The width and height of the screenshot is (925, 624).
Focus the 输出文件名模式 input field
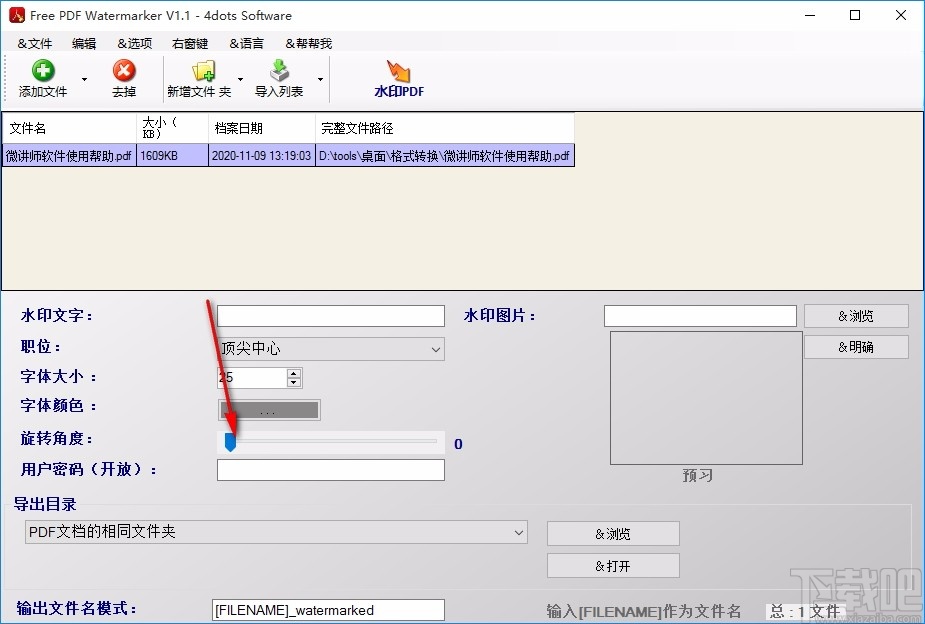[x=328, y=610]
